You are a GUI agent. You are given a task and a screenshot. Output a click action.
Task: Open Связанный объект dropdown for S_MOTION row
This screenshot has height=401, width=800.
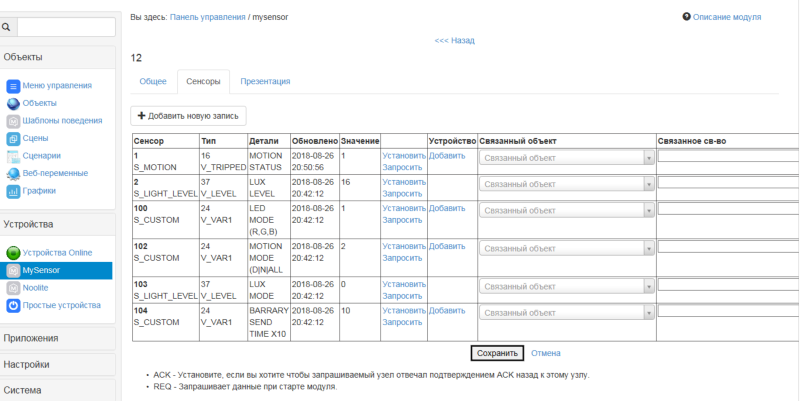(567, 158)
